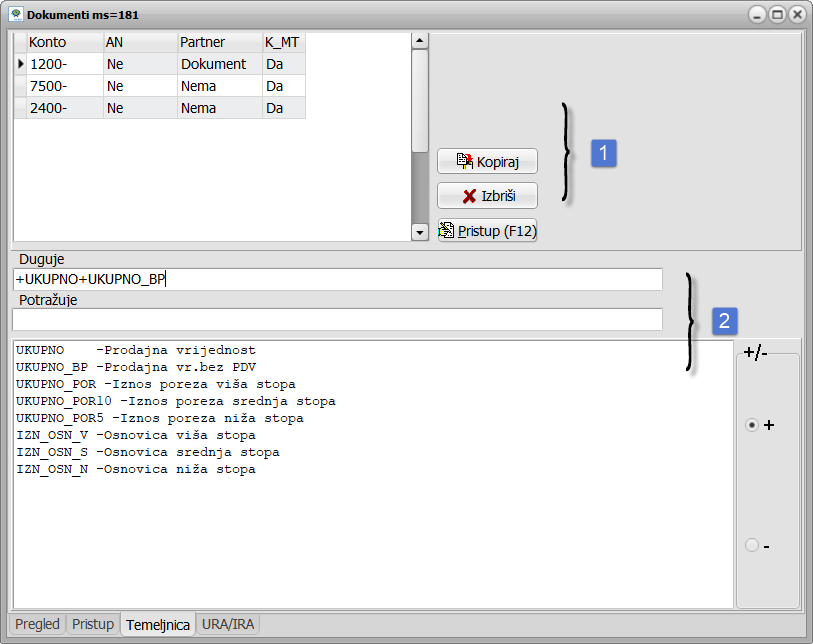Click the Konto column header

pos(64,42)
